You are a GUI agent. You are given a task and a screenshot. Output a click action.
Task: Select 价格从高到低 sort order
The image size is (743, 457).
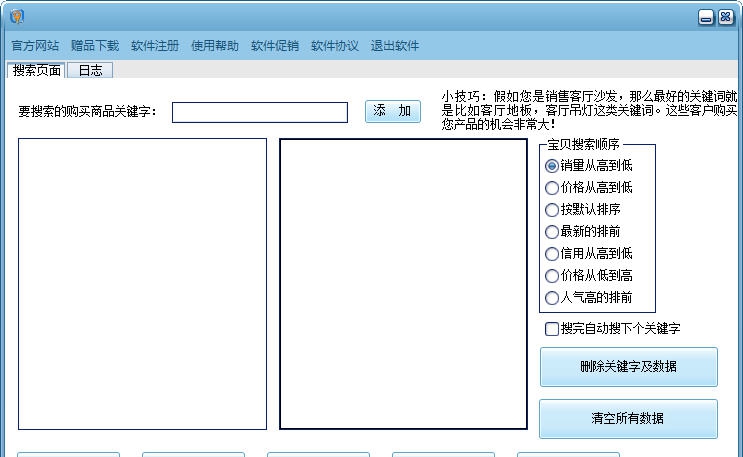589,188
